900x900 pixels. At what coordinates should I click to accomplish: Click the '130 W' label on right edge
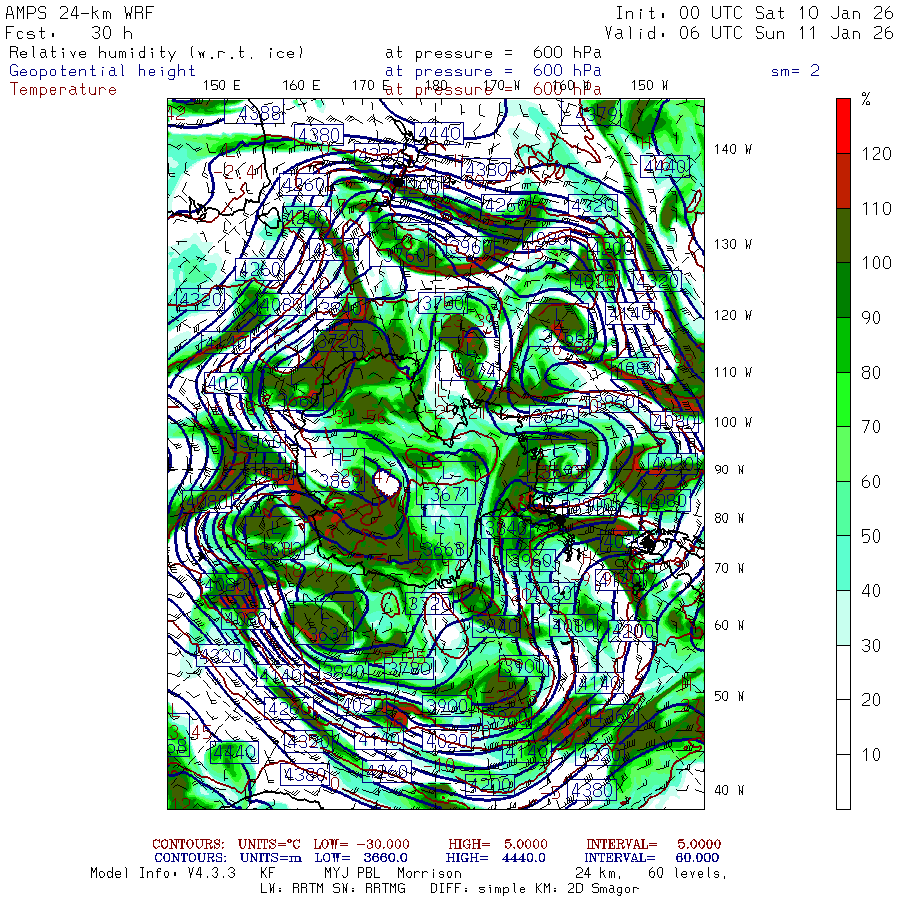tap(733, 245)
